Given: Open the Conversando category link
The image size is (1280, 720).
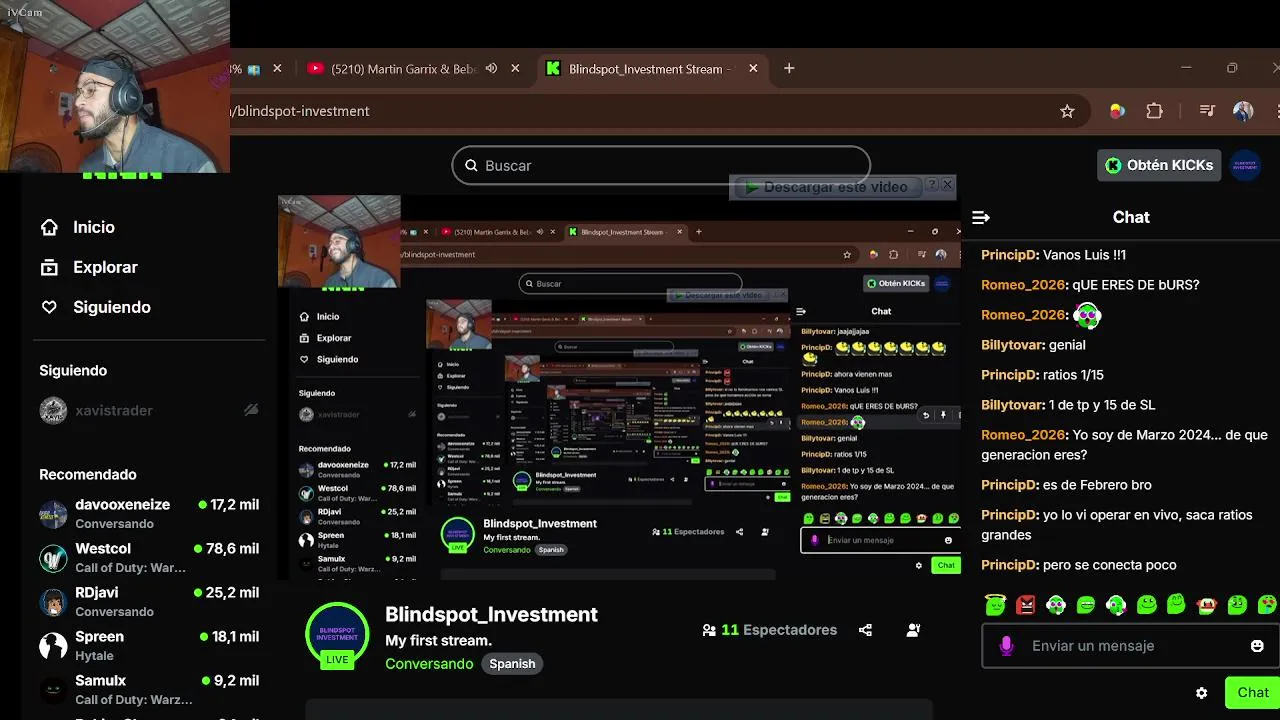Looking at the screenshot, I should (429, 664).
